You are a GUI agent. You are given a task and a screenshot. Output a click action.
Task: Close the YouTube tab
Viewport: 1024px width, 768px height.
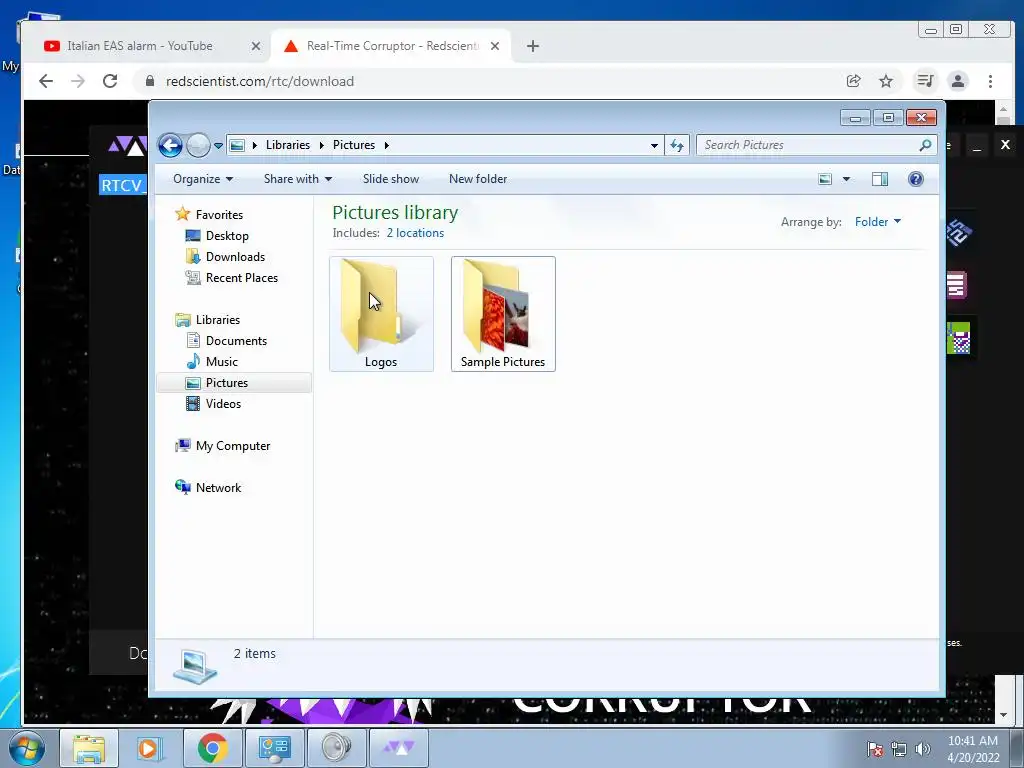[x=256, y=46]
